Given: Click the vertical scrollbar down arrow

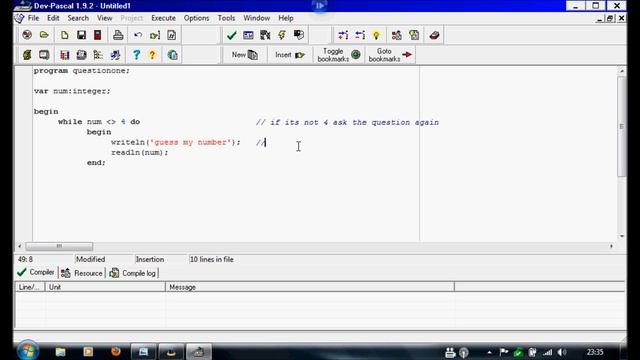Looking at the screenshot, I should coord(622,236).
